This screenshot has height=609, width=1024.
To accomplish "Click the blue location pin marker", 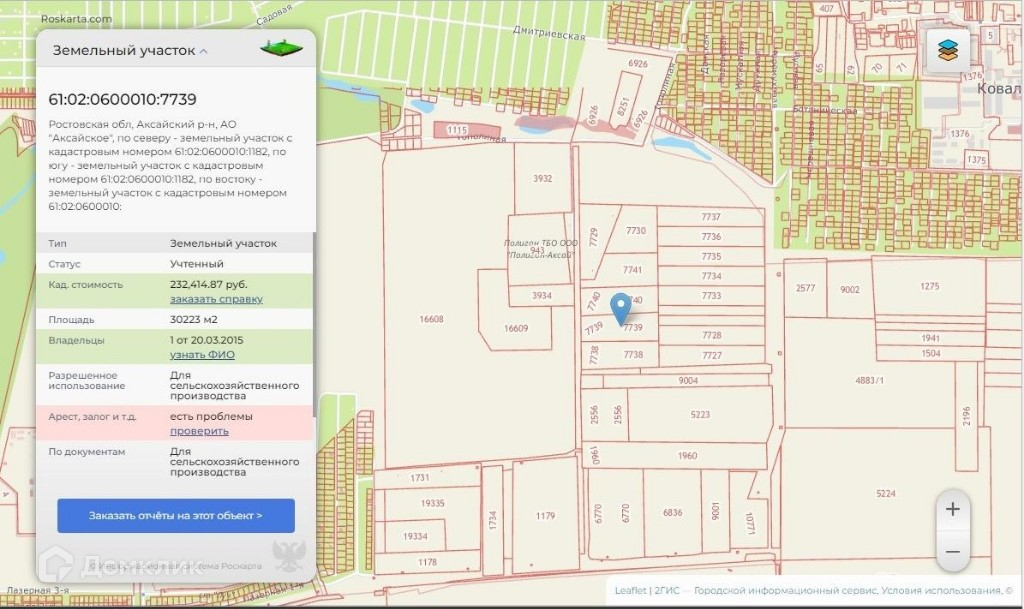I will (620, 309).
